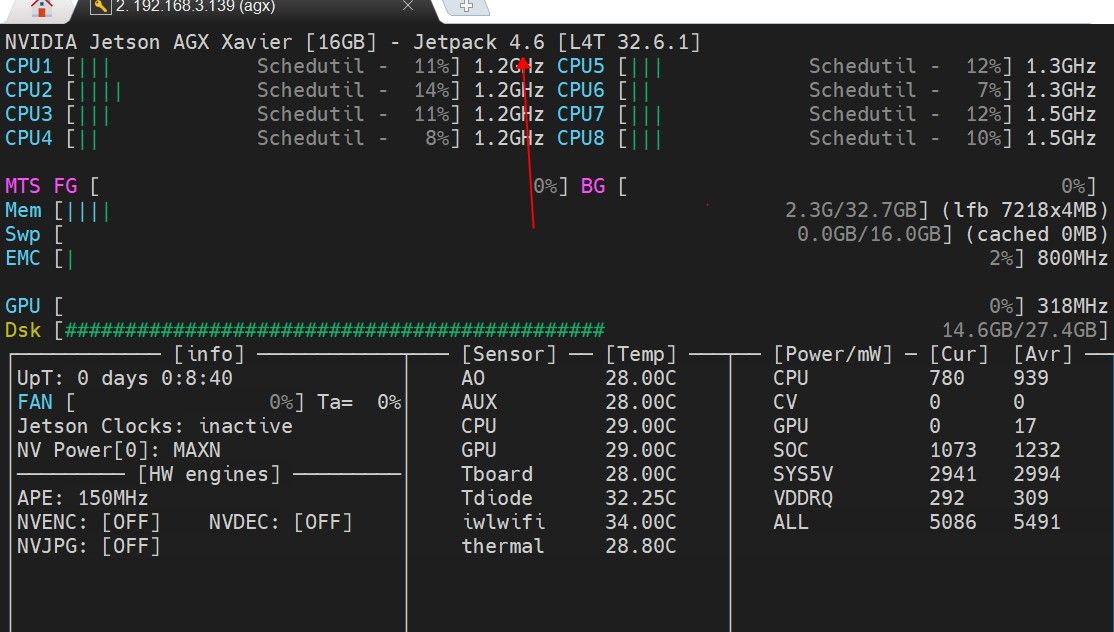Open the Home tab with house icon
This screenshot has width=1114, height=632.
pyautogui.click(x=41, y=8)
